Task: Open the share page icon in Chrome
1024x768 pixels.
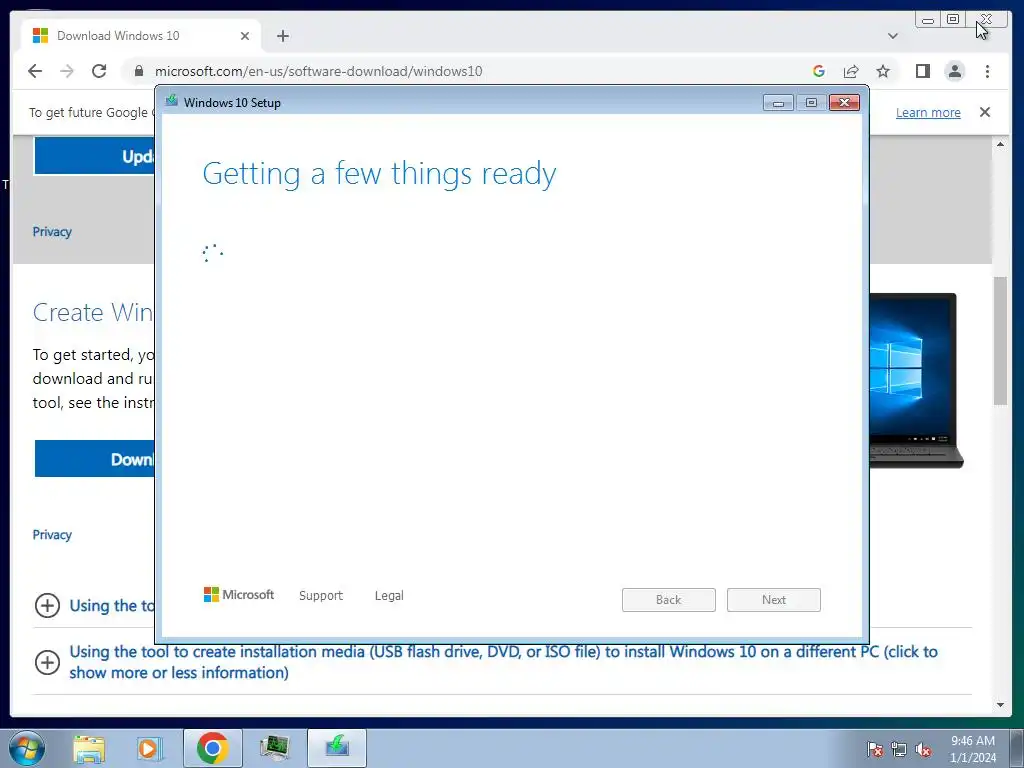Action: (x=850, y=71)
